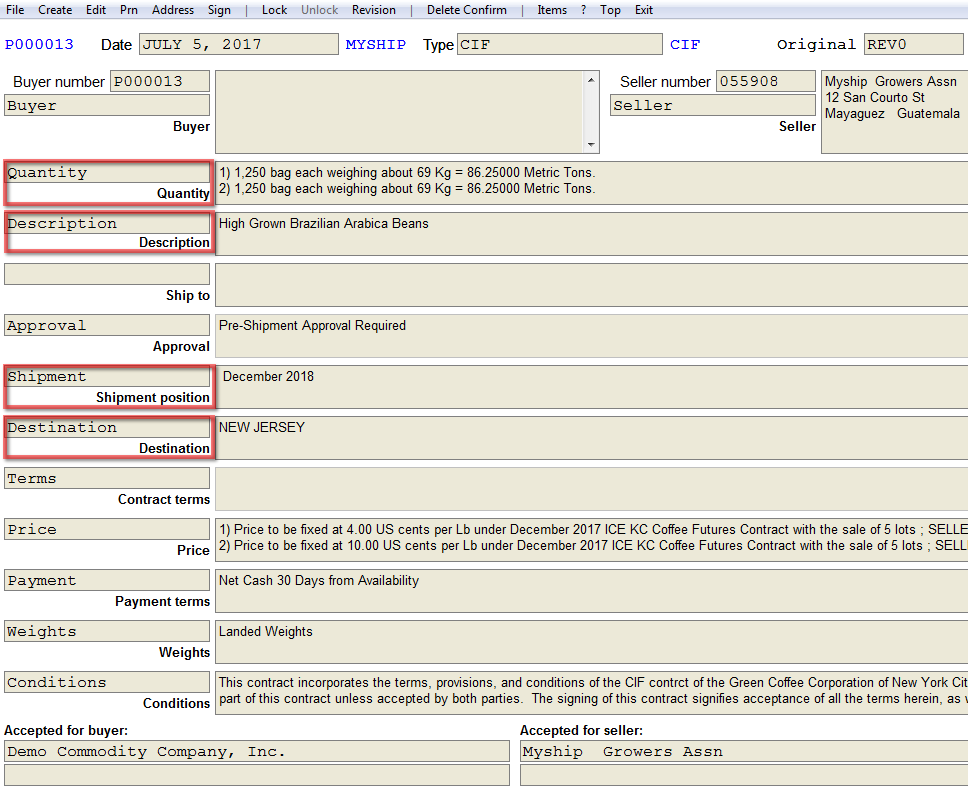Click the December 2018 shipment position area
Image resolution: width=968 pixels, height=790 pixels.
(591, 387)
